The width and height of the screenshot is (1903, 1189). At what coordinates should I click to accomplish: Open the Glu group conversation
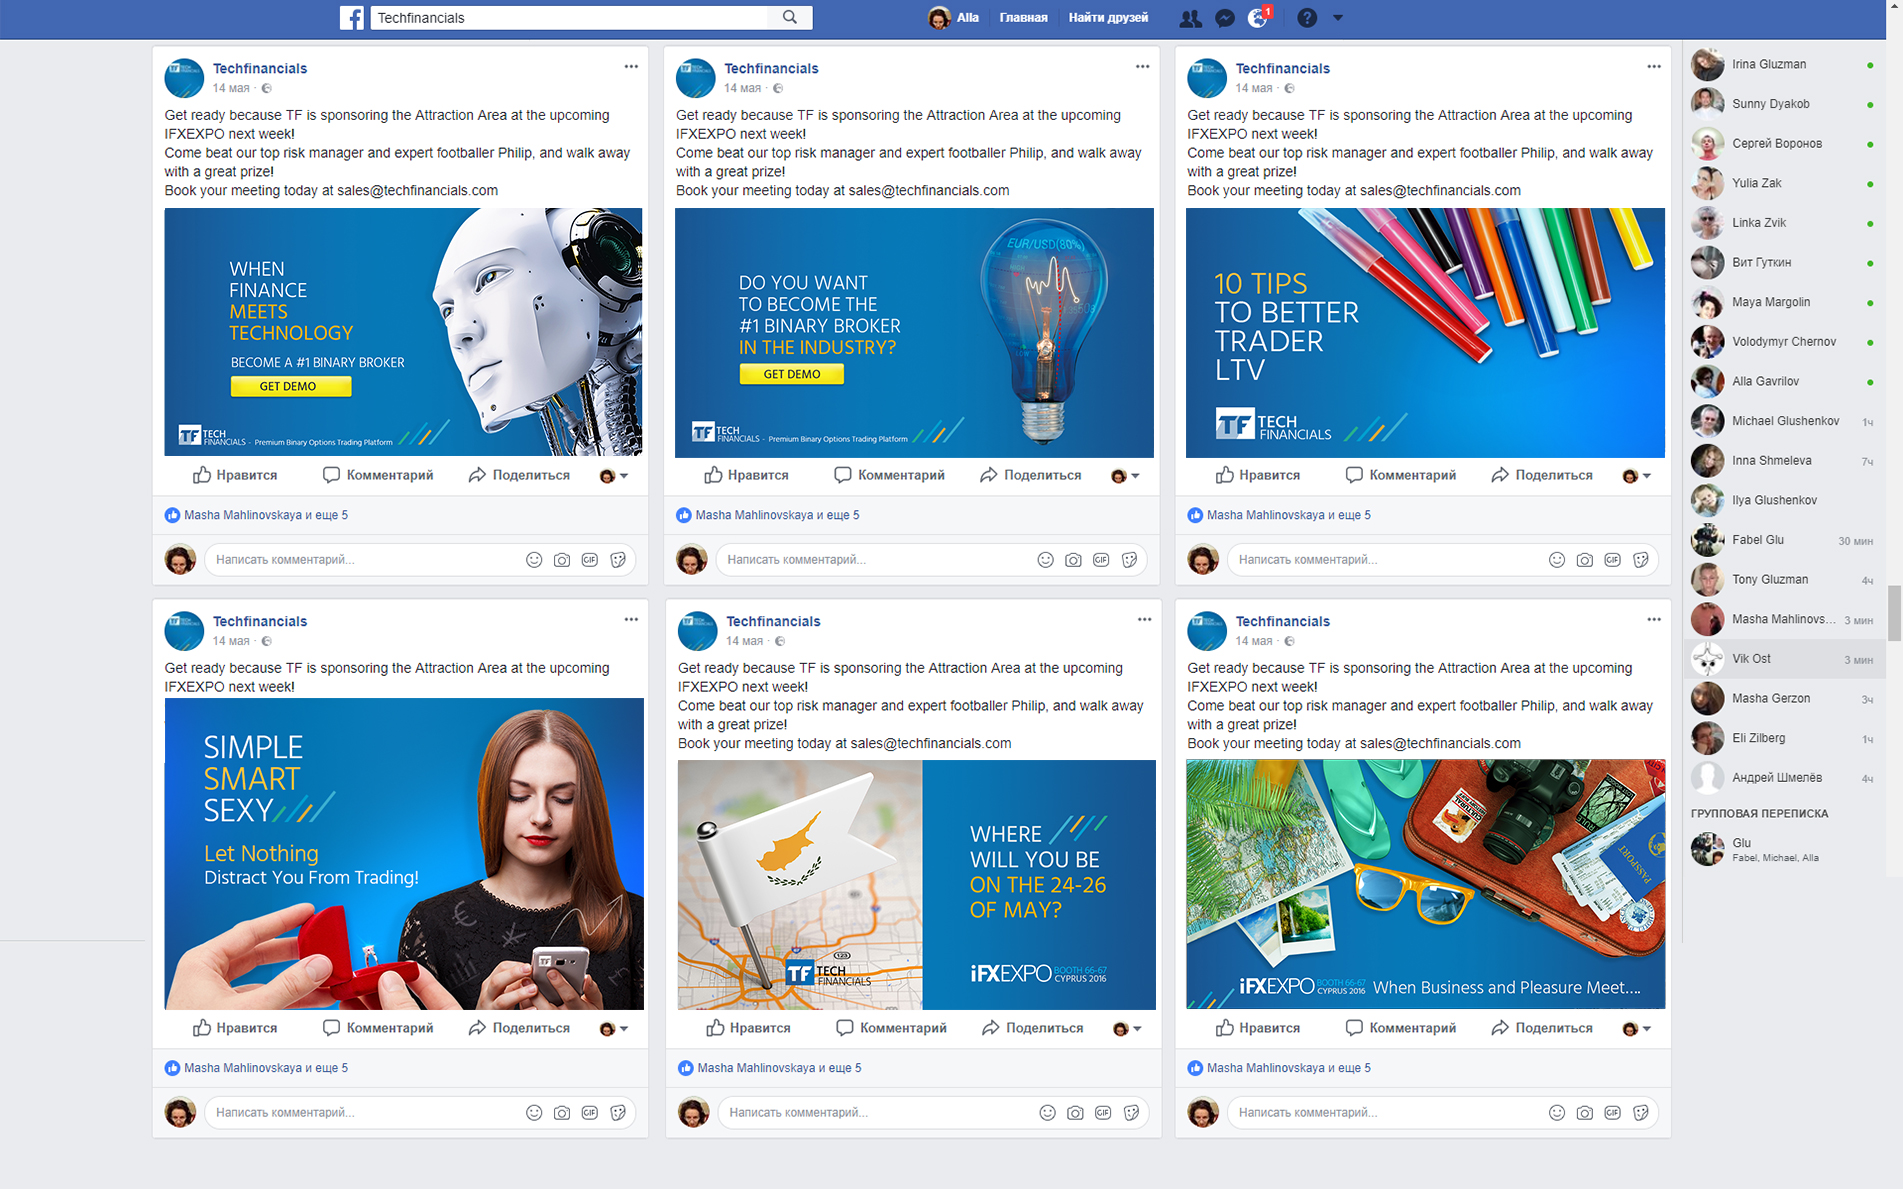click(1784, 849)
